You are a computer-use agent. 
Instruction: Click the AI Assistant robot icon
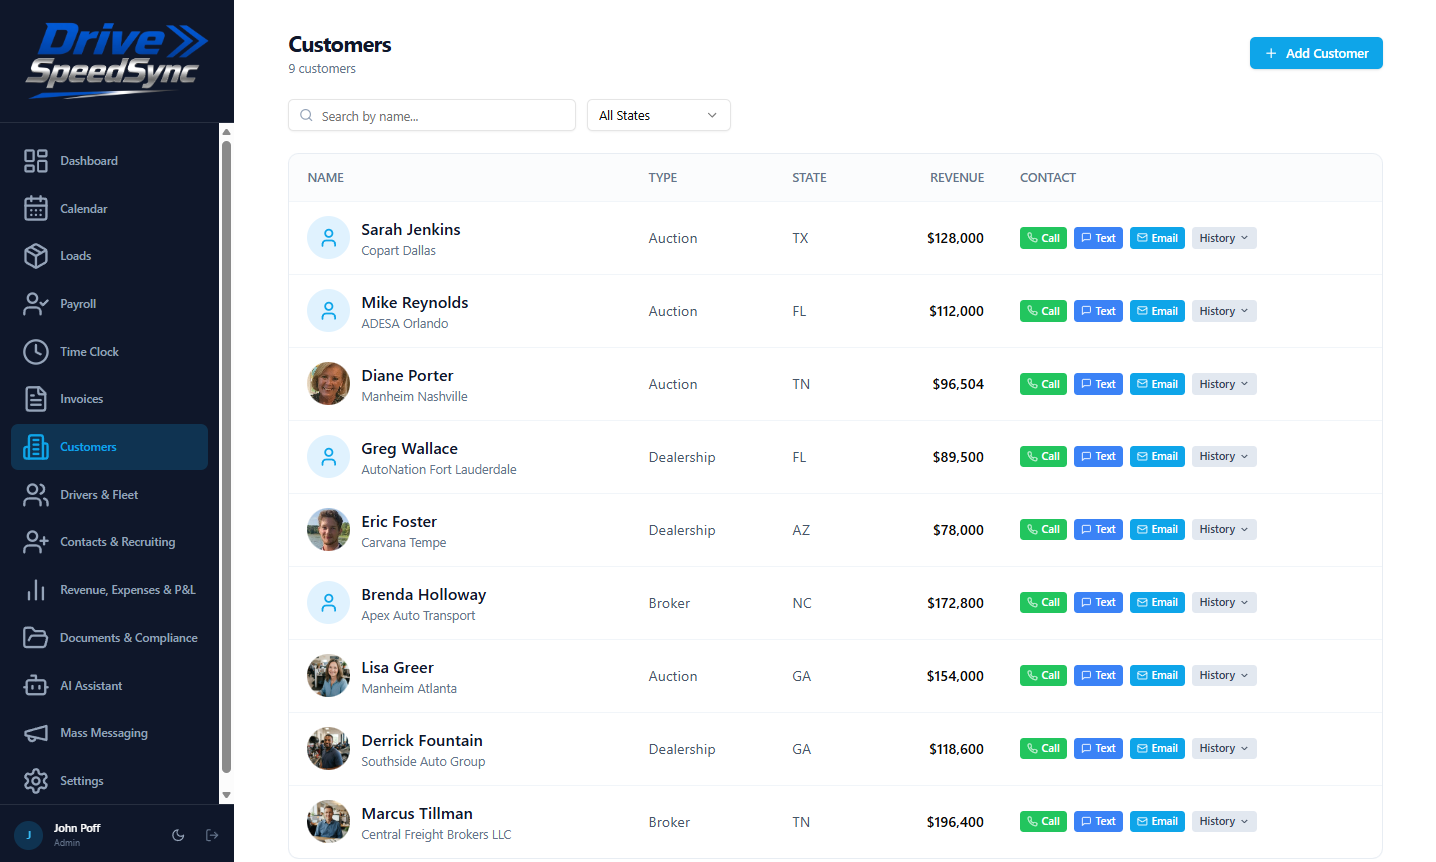36,686
